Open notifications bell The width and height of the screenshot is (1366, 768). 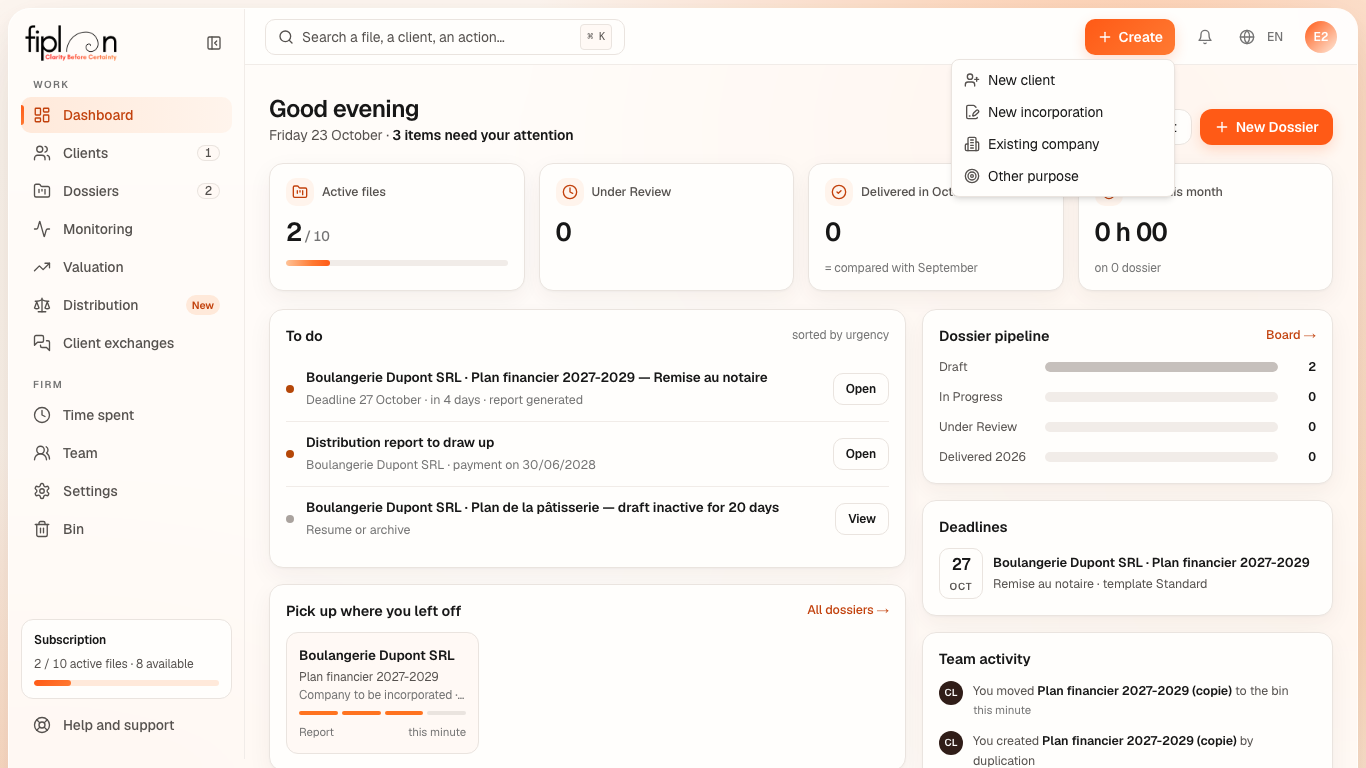coord(1205,37)
